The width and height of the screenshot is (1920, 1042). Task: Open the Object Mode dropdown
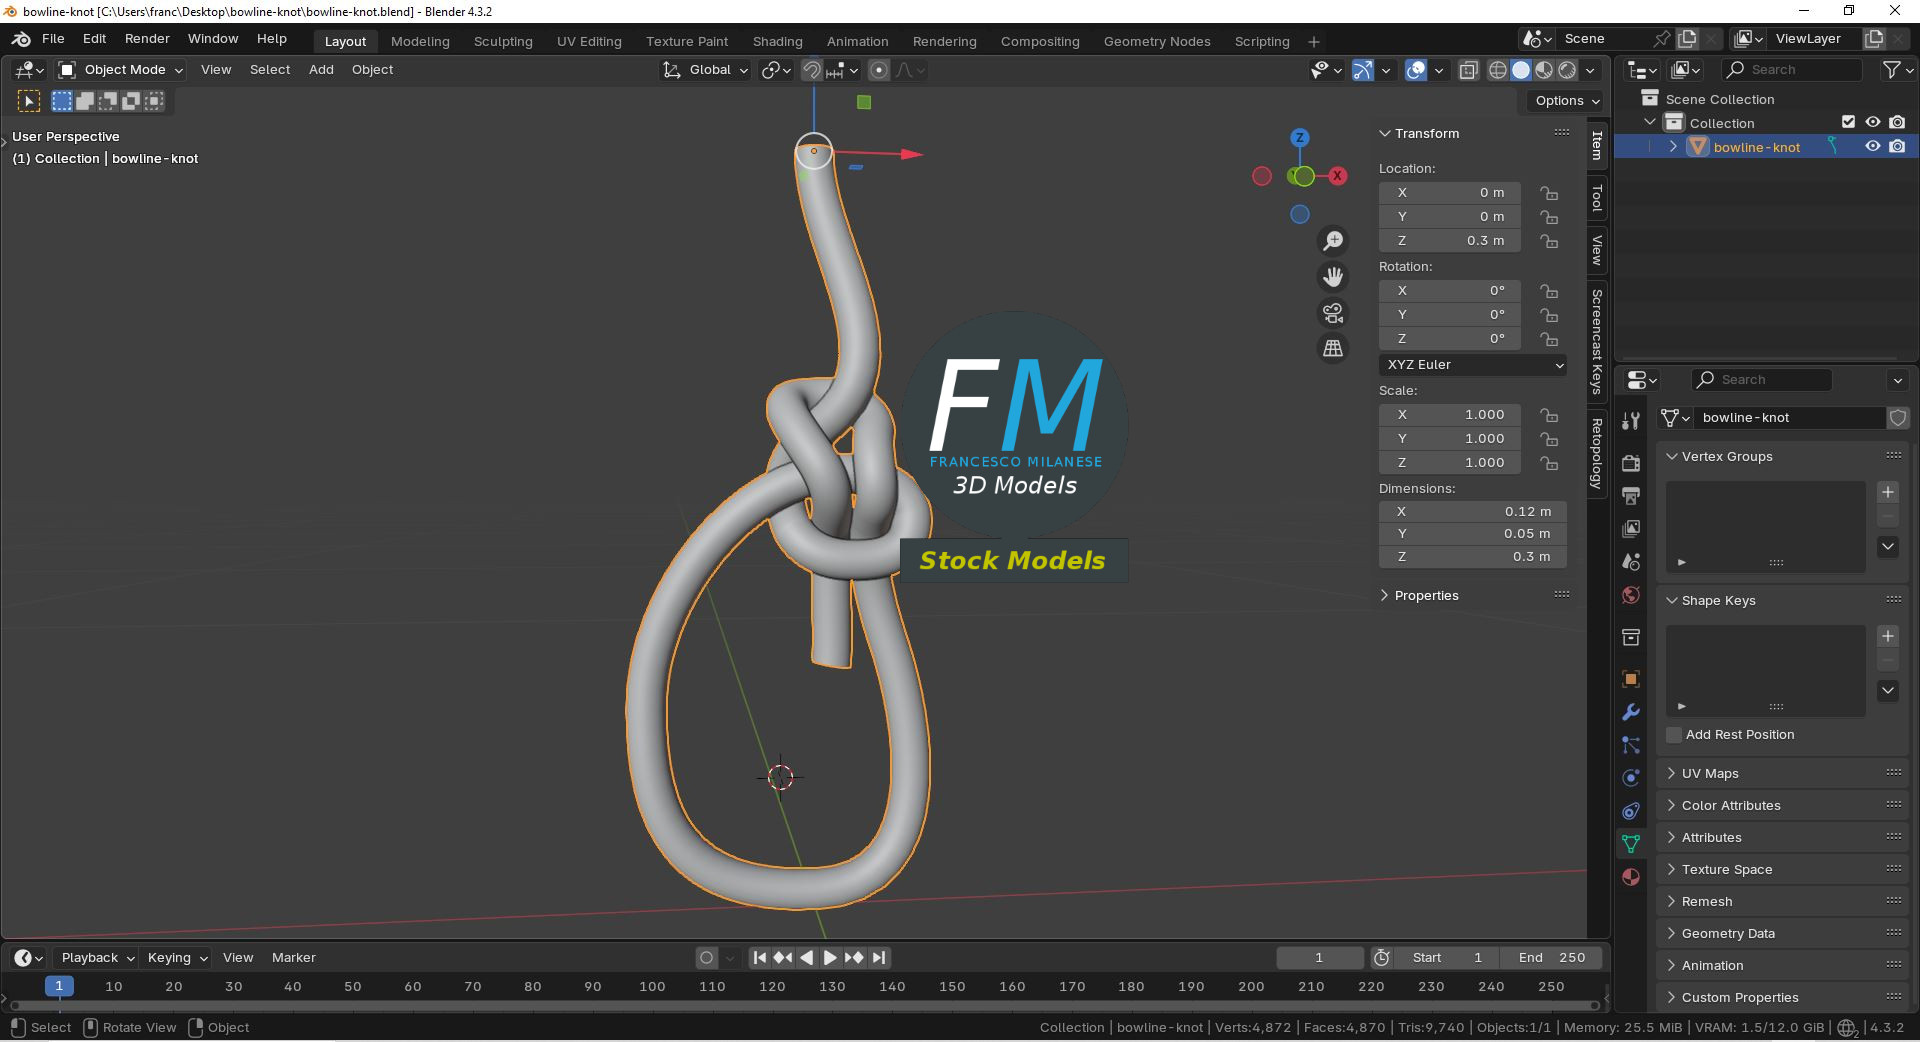click(x=121, y=70)
